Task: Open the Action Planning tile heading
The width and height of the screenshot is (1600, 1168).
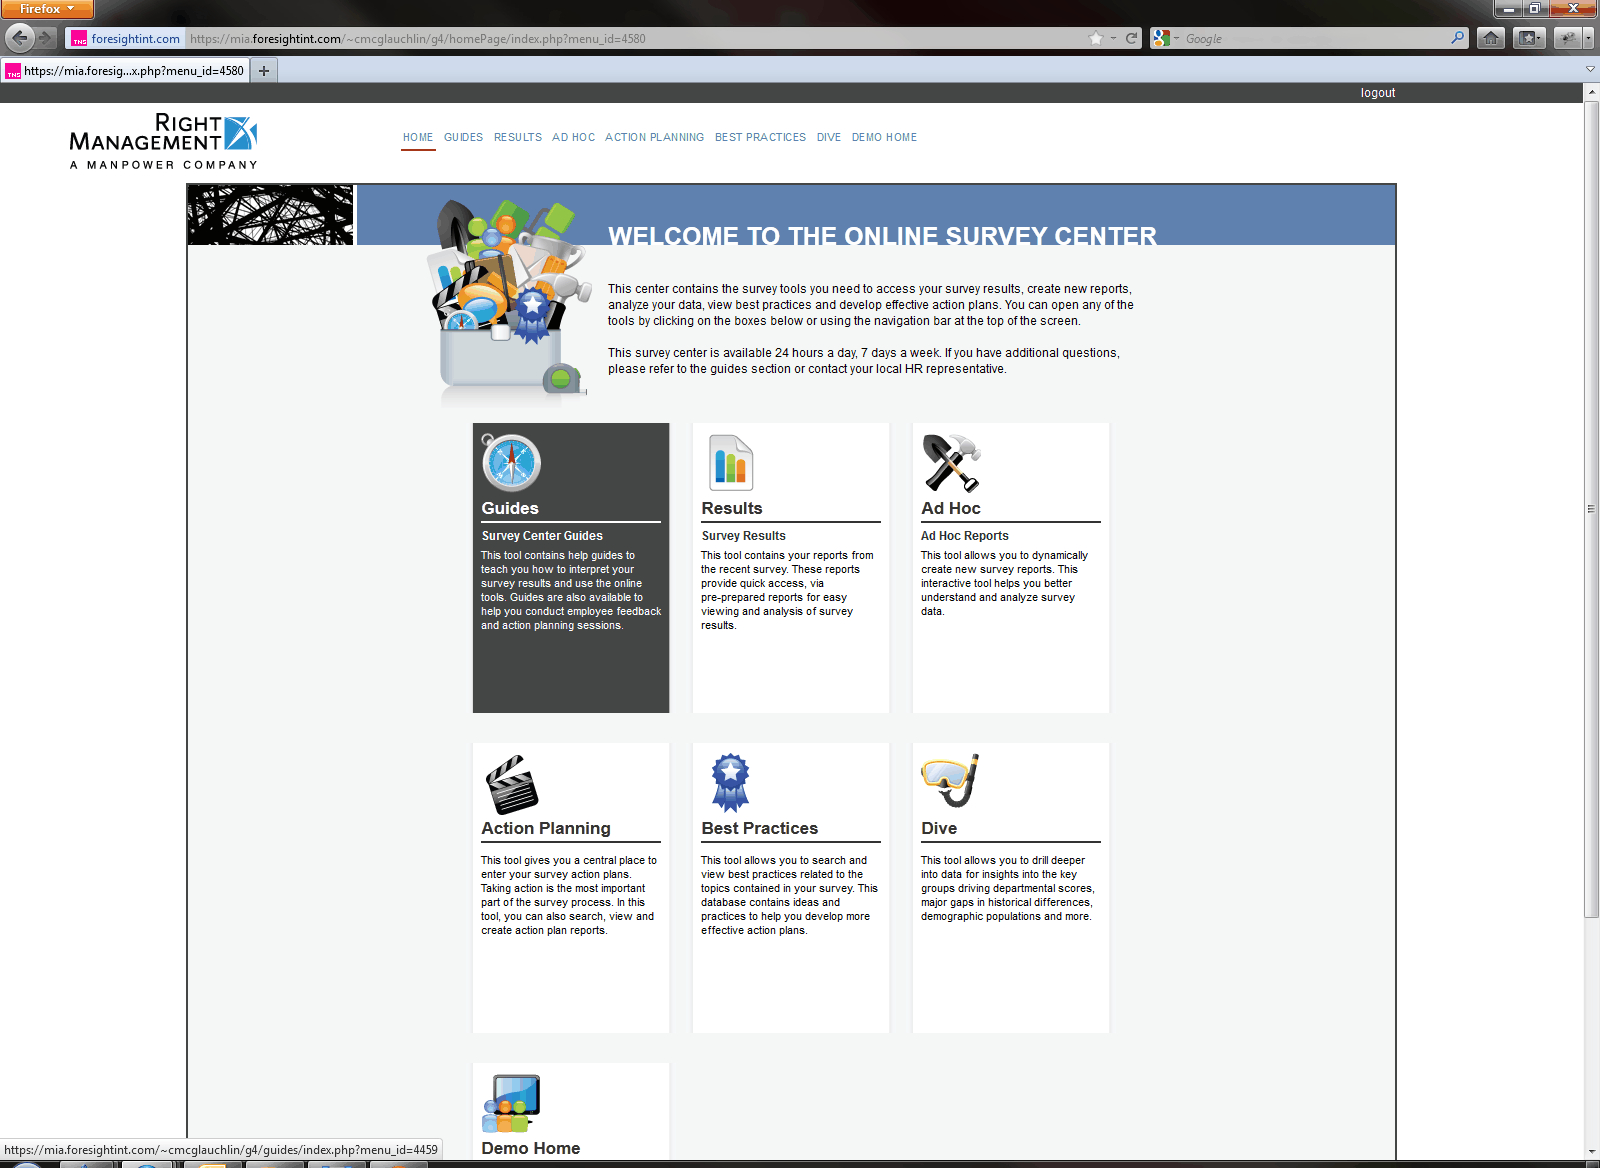Action: (546, 828)
